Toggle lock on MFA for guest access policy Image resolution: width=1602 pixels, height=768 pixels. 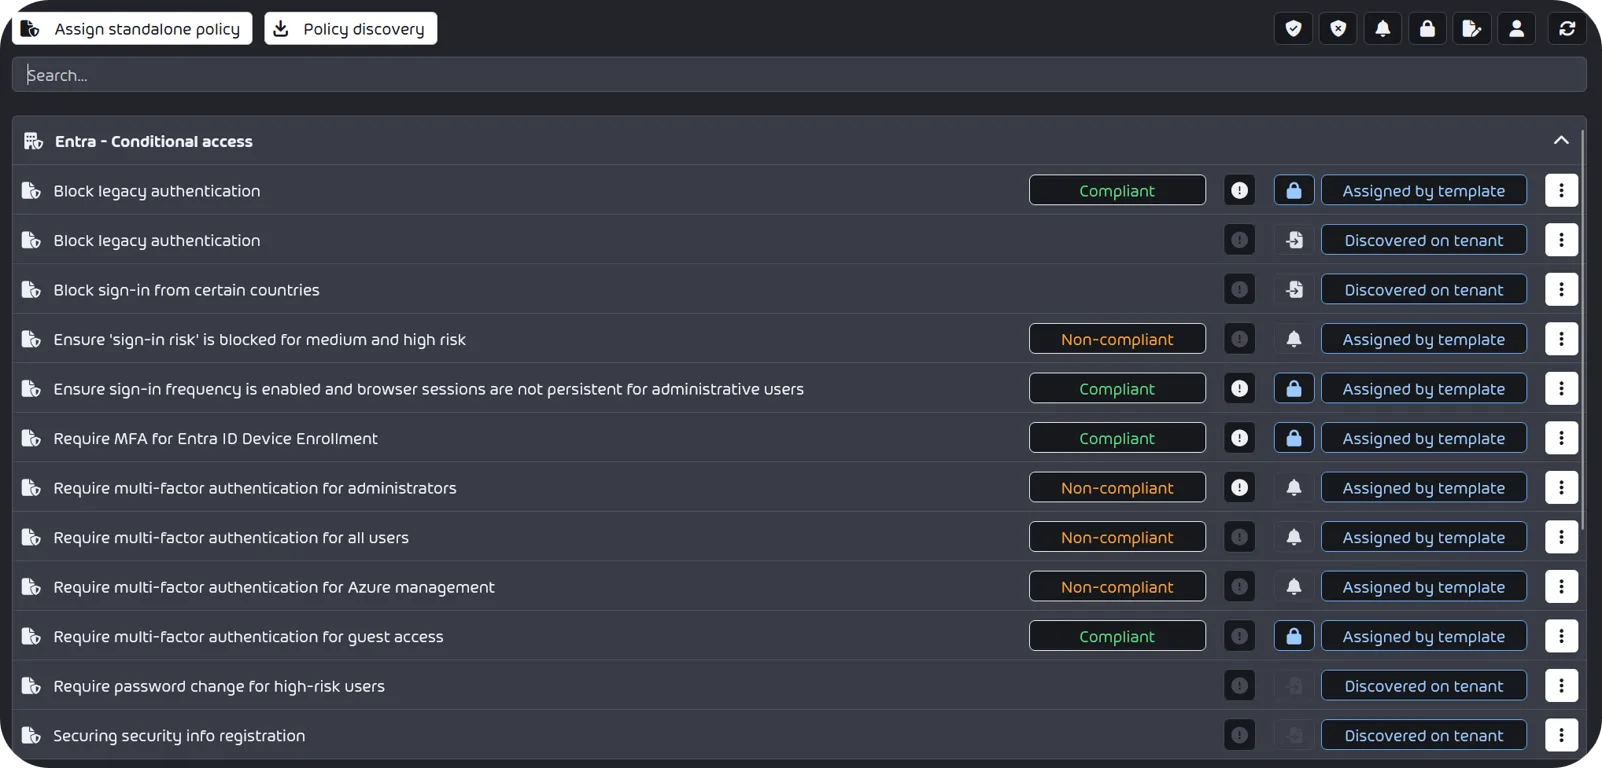point(1294,636)
